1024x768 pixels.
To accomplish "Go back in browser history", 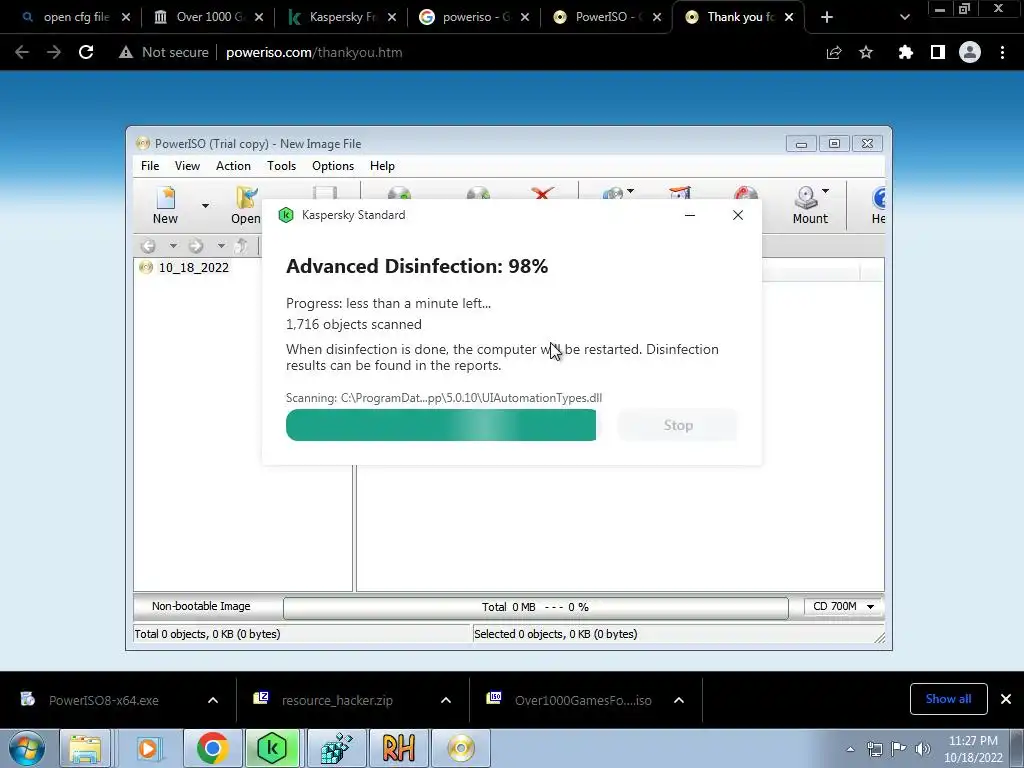I will [x=22, y=52].
